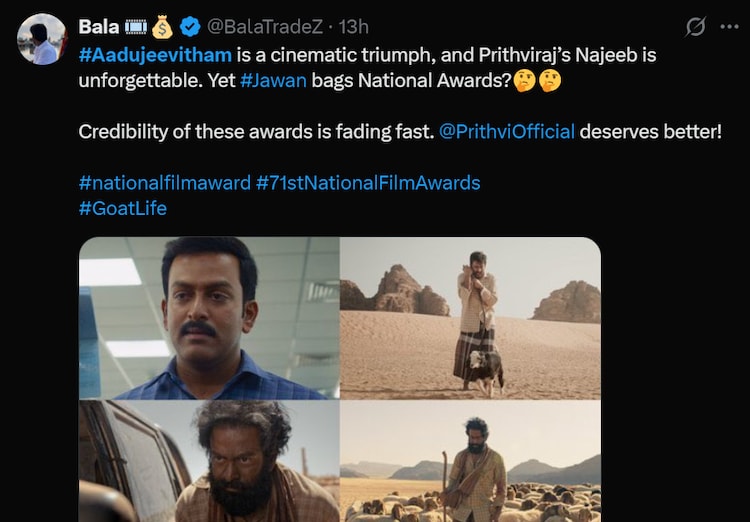Viewport: 750px width, 522px height.
Task: Open the bottom-right photo with sheep herd
Action: [471, 461]
